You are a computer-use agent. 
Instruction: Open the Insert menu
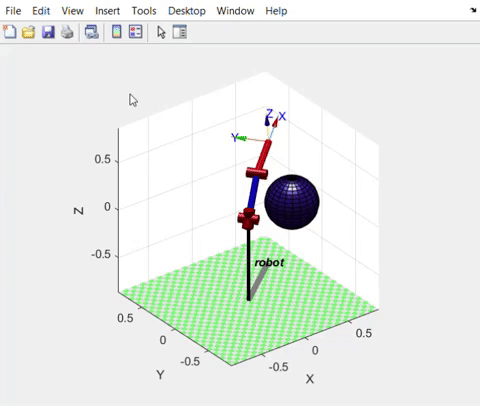tap(107, 11)
